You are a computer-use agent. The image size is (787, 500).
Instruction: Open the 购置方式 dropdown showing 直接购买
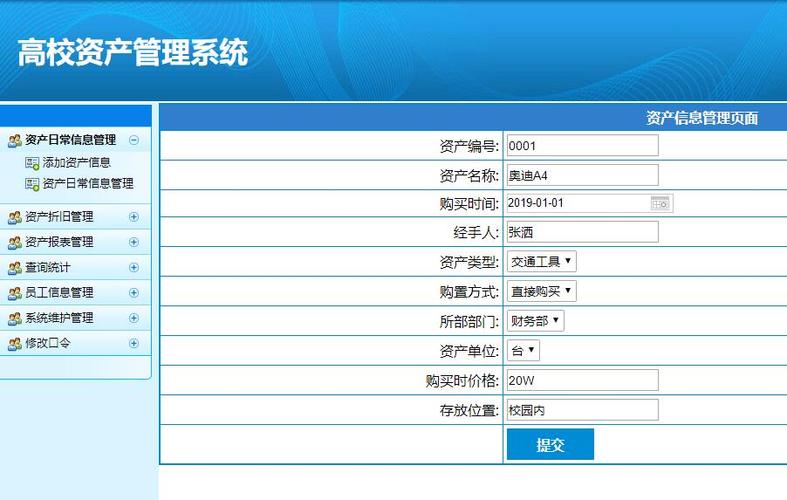[542, 291]
